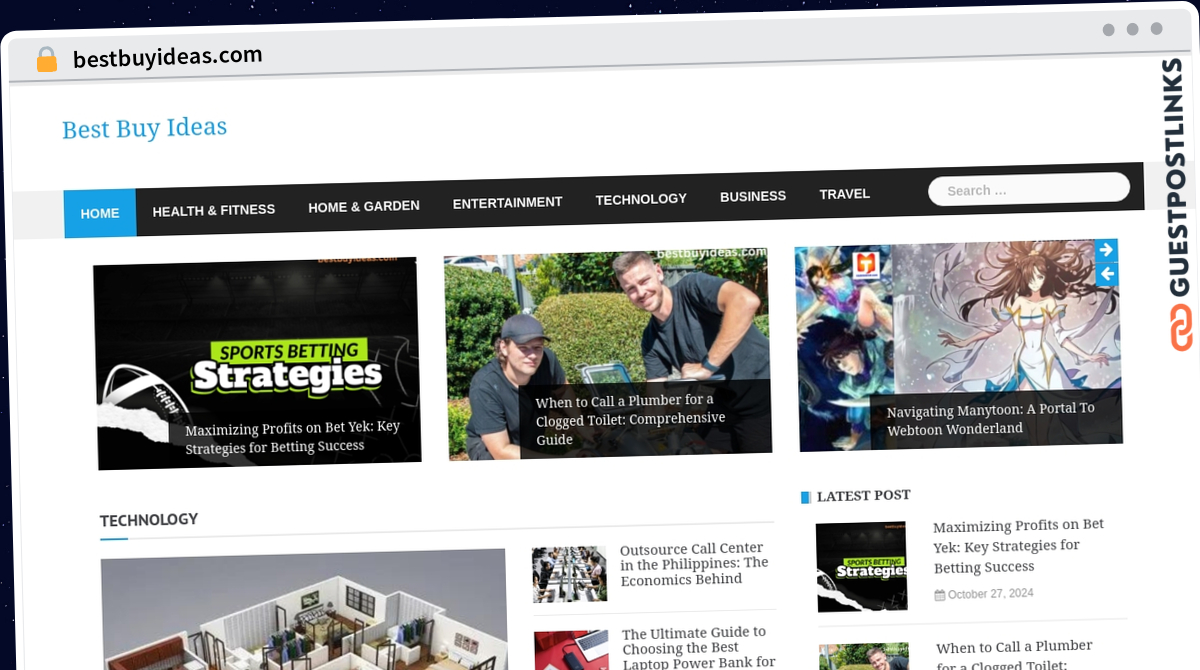Go to the ENTERTAINMENT section

[507, 202]
